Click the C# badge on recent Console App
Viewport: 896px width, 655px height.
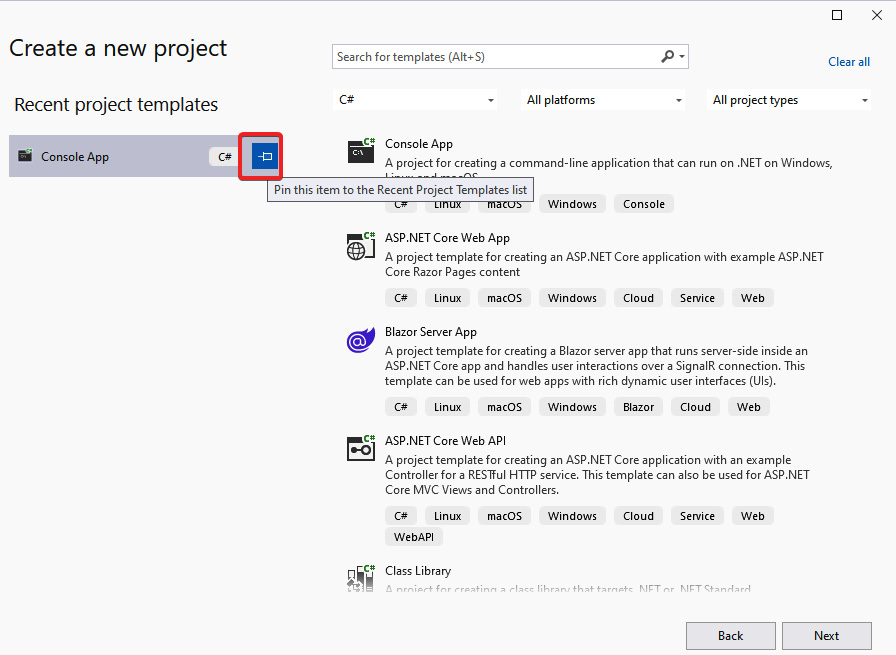coord(225,157)
